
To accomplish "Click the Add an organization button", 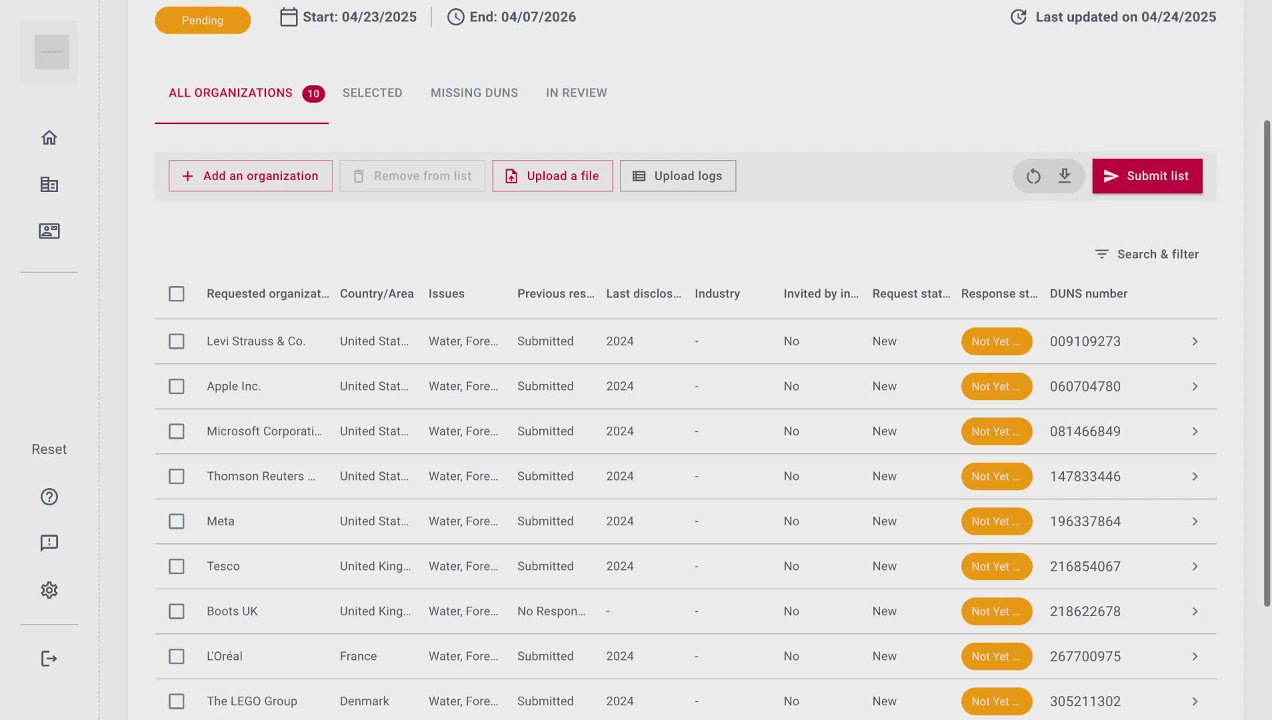I will (x=250, y=176).
